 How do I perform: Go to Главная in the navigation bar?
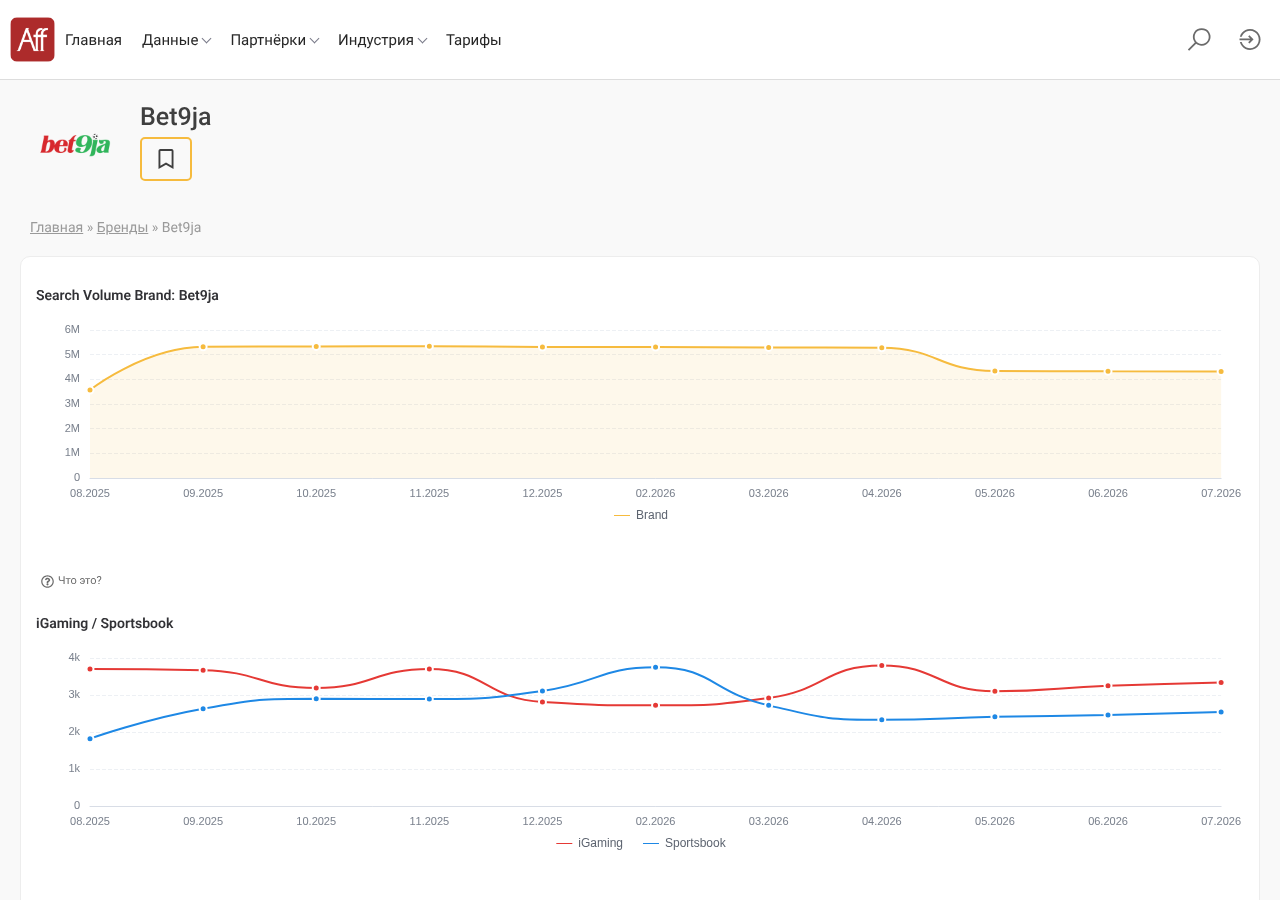coord(93,40)
